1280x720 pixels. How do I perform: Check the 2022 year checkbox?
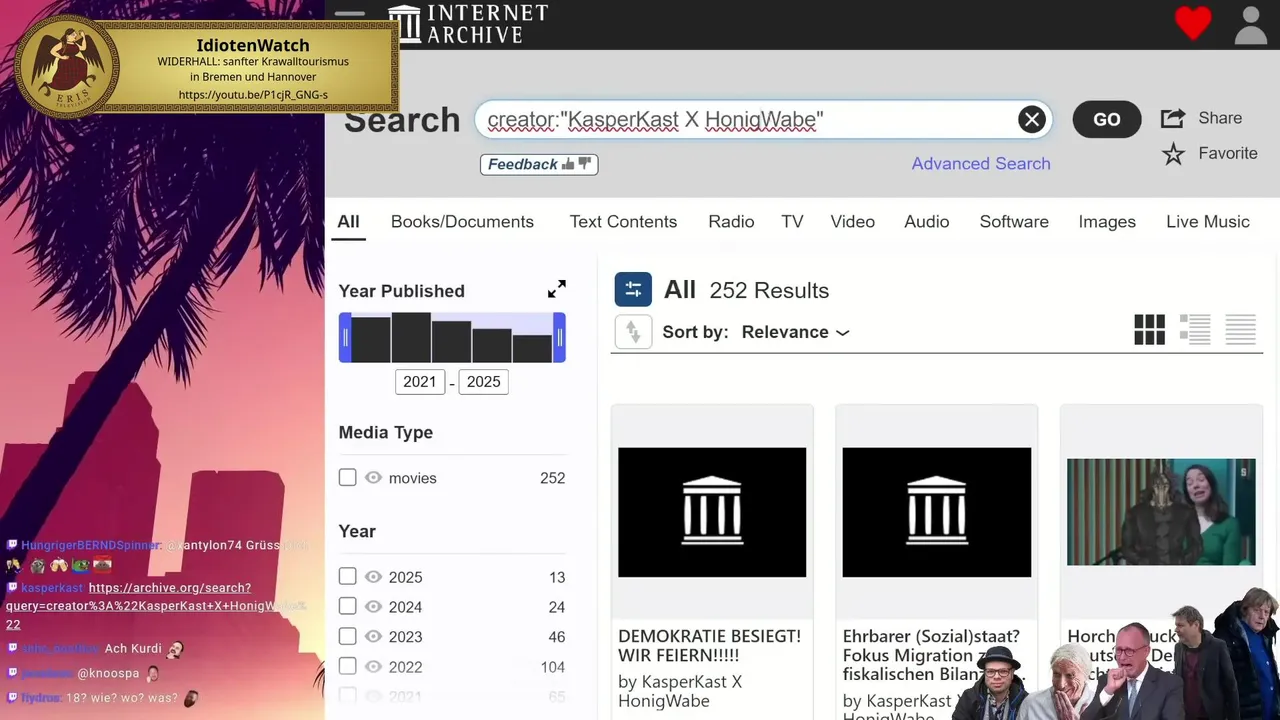pos(347,666)
